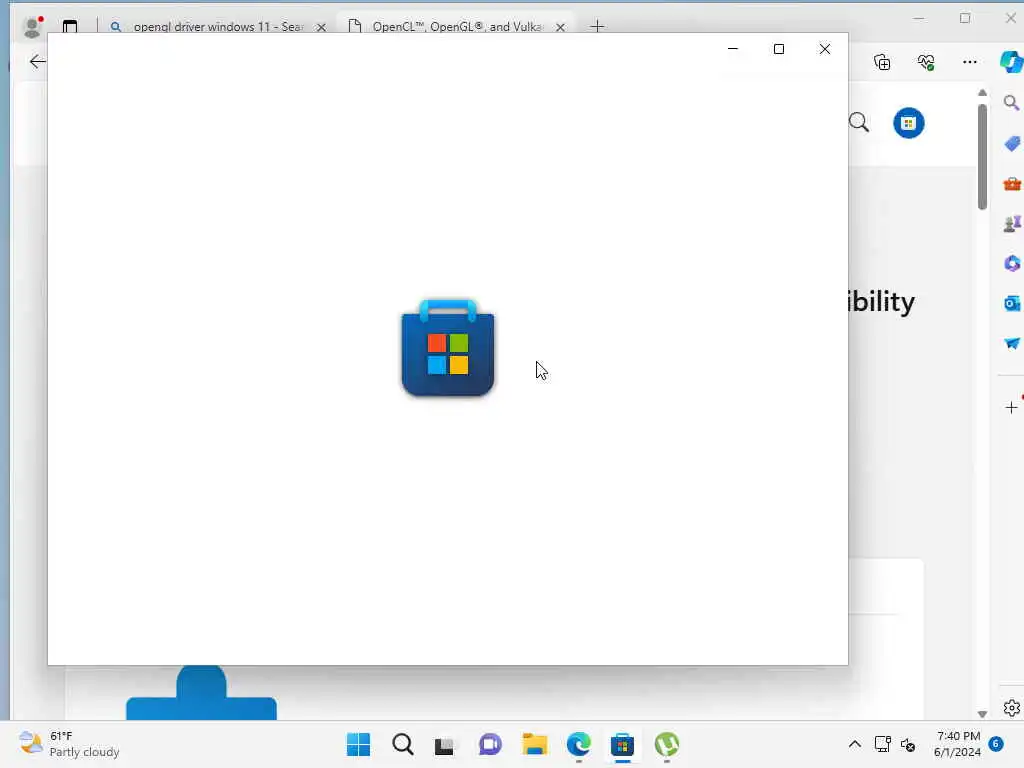Screen dimensions: 1024x768
Task: Close the OpenCL, OpenGL and Vulkan tab
Action: click(560, 27)
